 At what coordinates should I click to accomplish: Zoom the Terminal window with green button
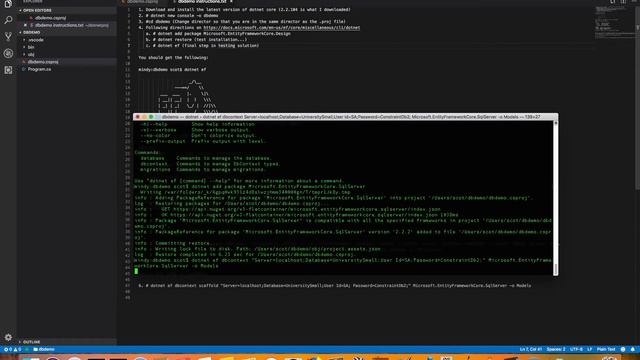151,117
